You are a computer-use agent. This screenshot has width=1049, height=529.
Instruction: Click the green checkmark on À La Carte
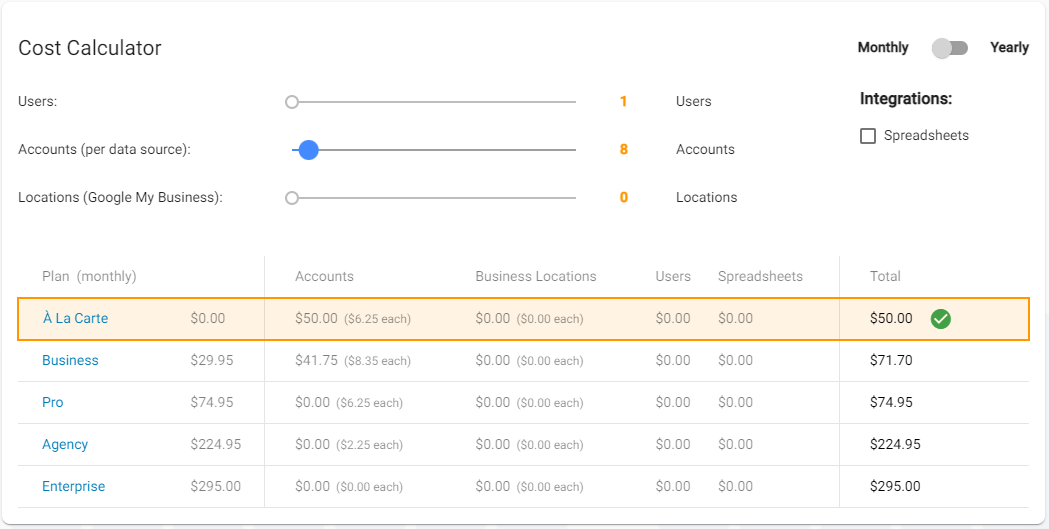click(x=940, y=319)
